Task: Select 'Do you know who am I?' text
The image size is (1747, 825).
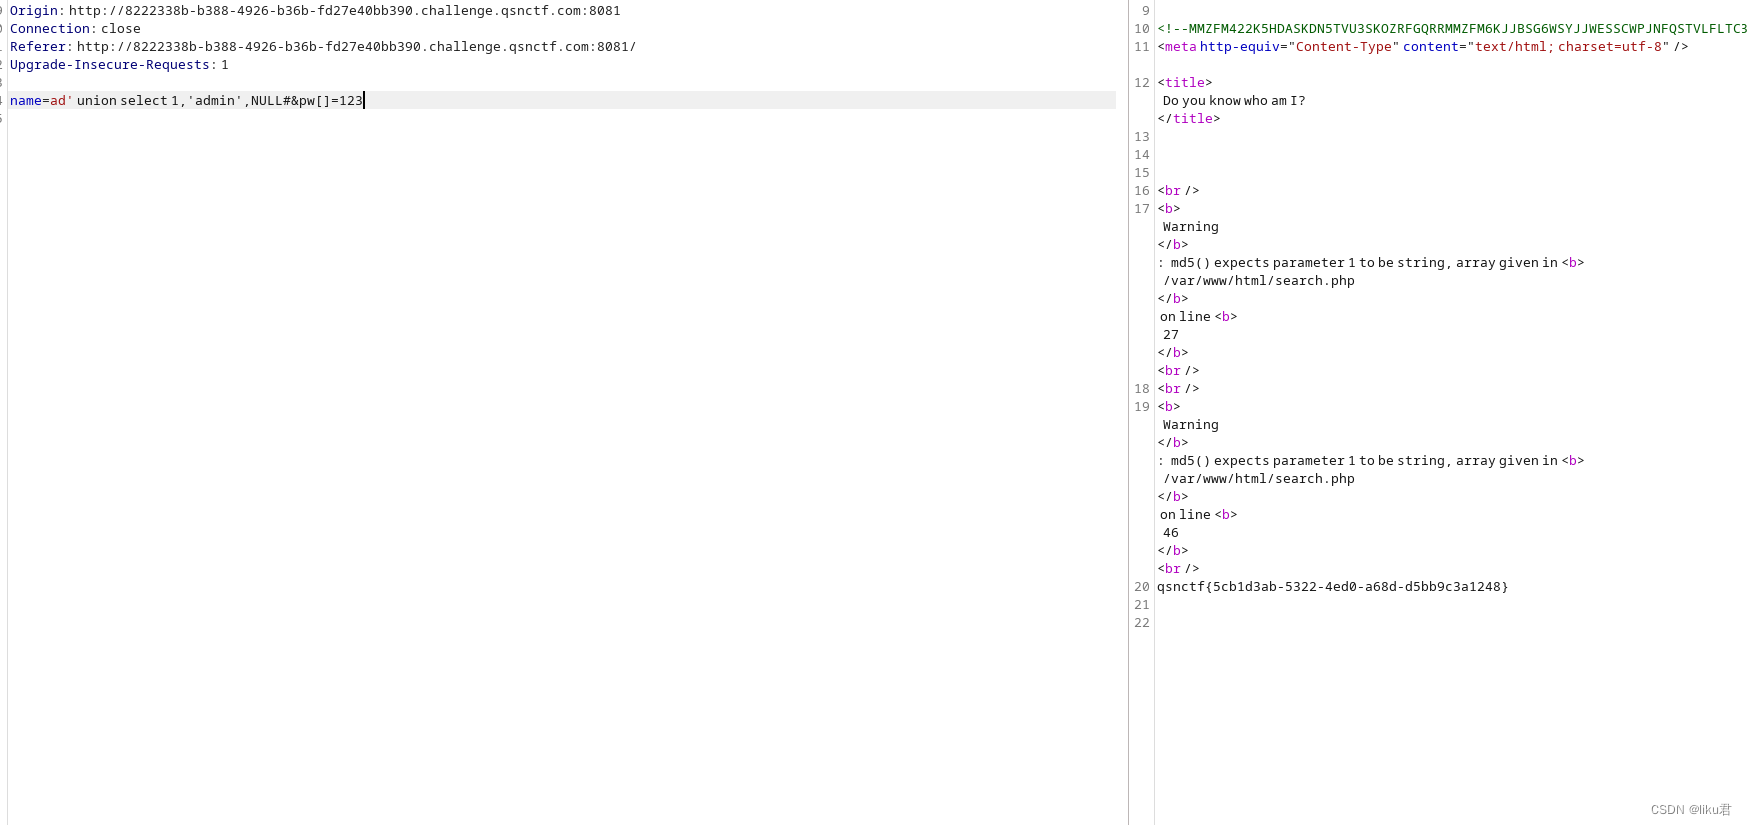Action: 1234,101
